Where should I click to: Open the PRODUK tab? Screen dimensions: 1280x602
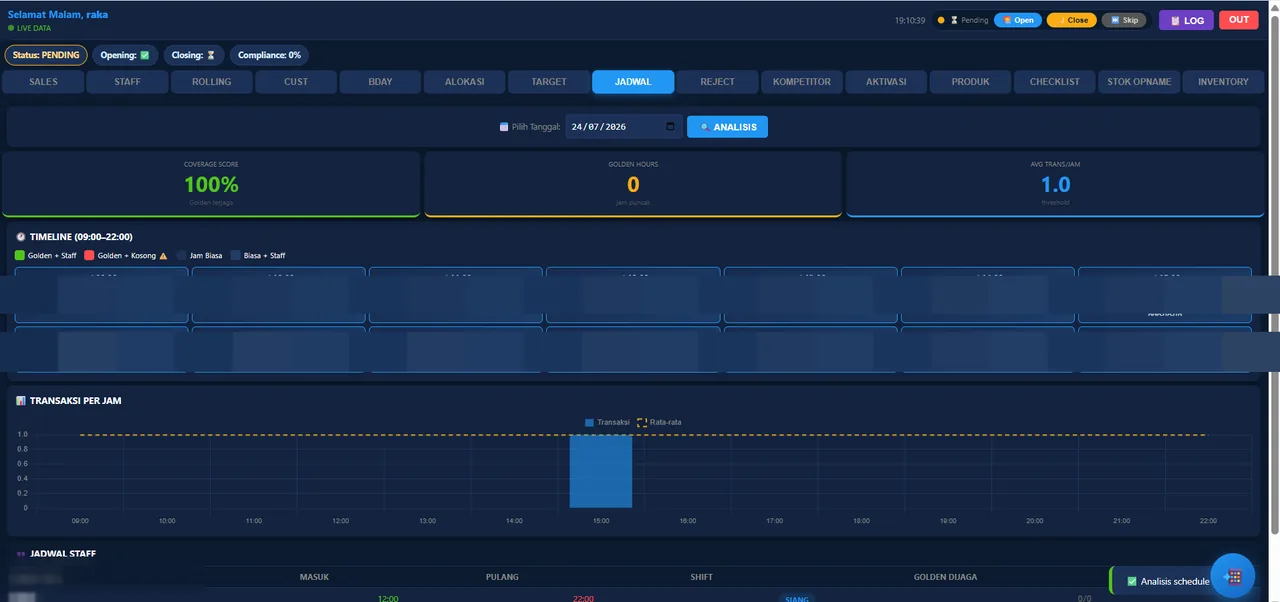pos(970,82)
